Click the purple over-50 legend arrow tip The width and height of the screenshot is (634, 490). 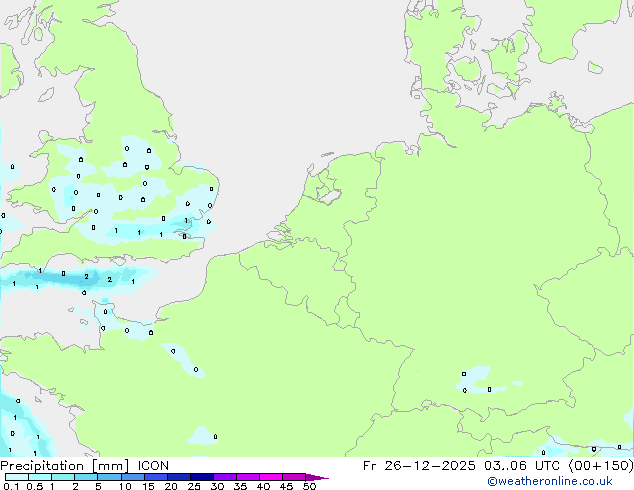[317, 477]
